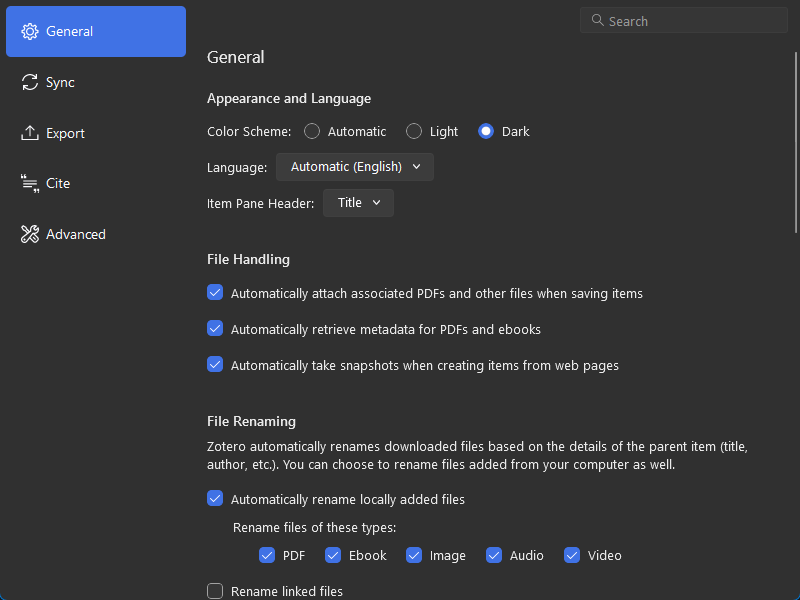Click the 'Rename files of these types:' label

pos(314,528)
